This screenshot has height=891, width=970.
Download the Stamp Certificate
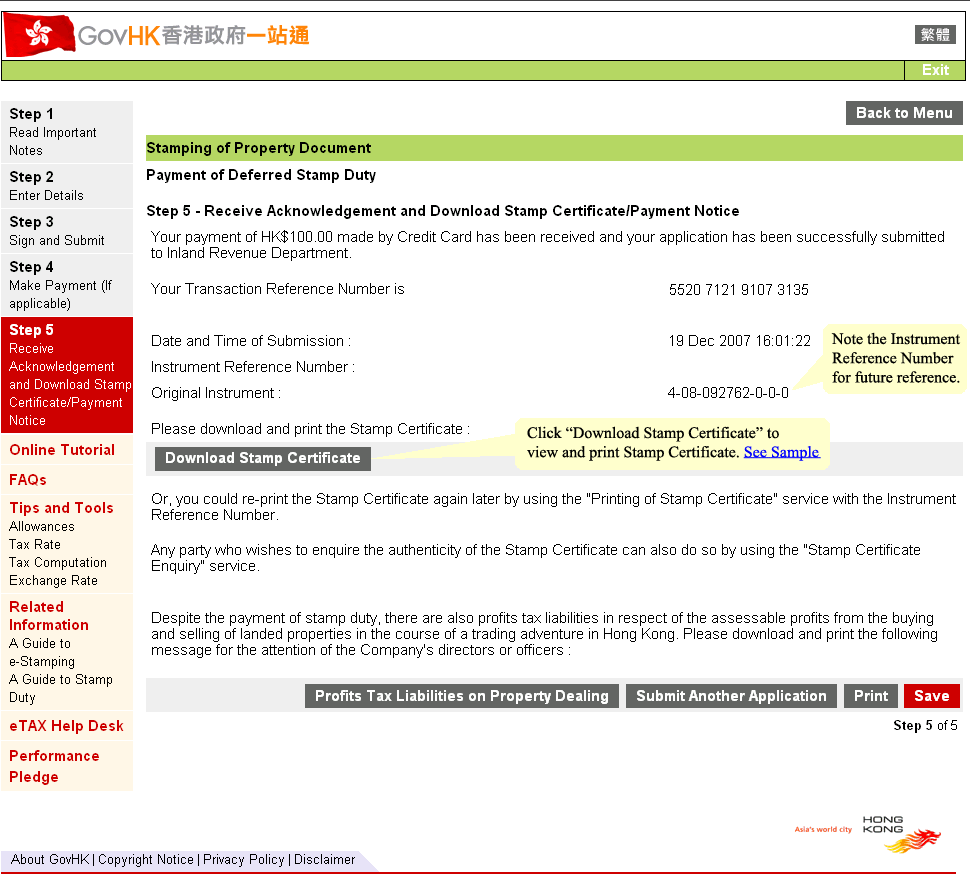(263, 458)
